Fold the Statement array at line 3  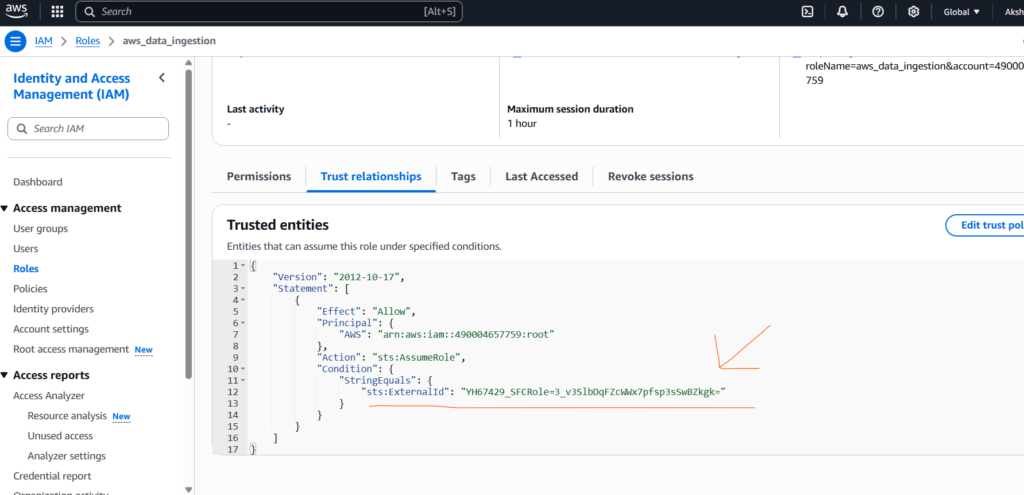tap(243, 288)
